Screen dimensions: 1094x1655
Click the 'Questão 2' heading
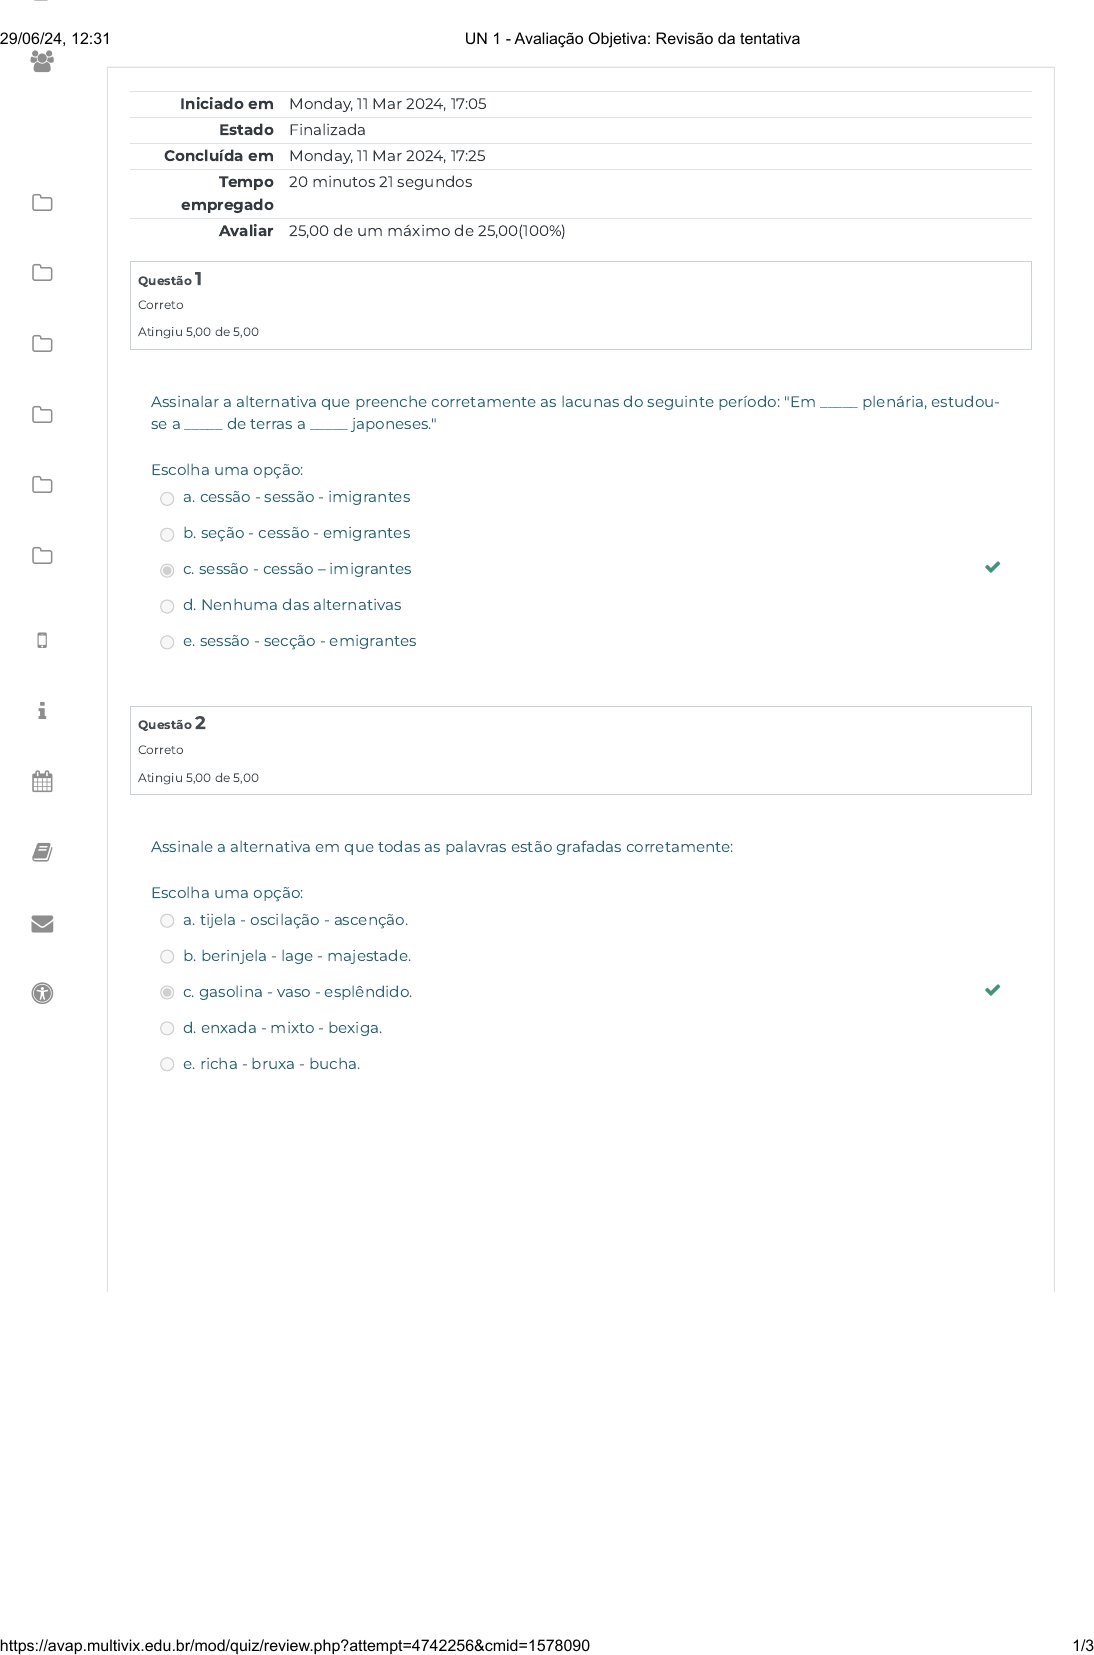pos(171,724)
